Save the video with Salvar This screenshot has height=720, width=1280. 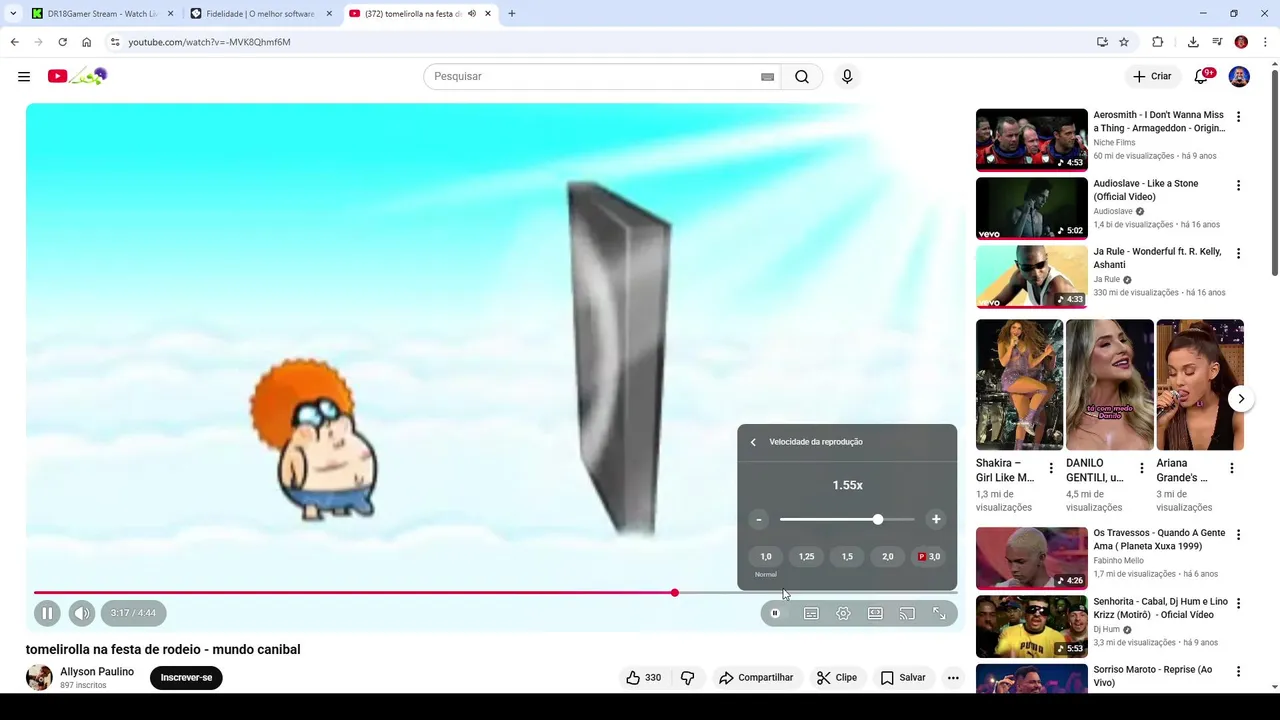point(903,678)
